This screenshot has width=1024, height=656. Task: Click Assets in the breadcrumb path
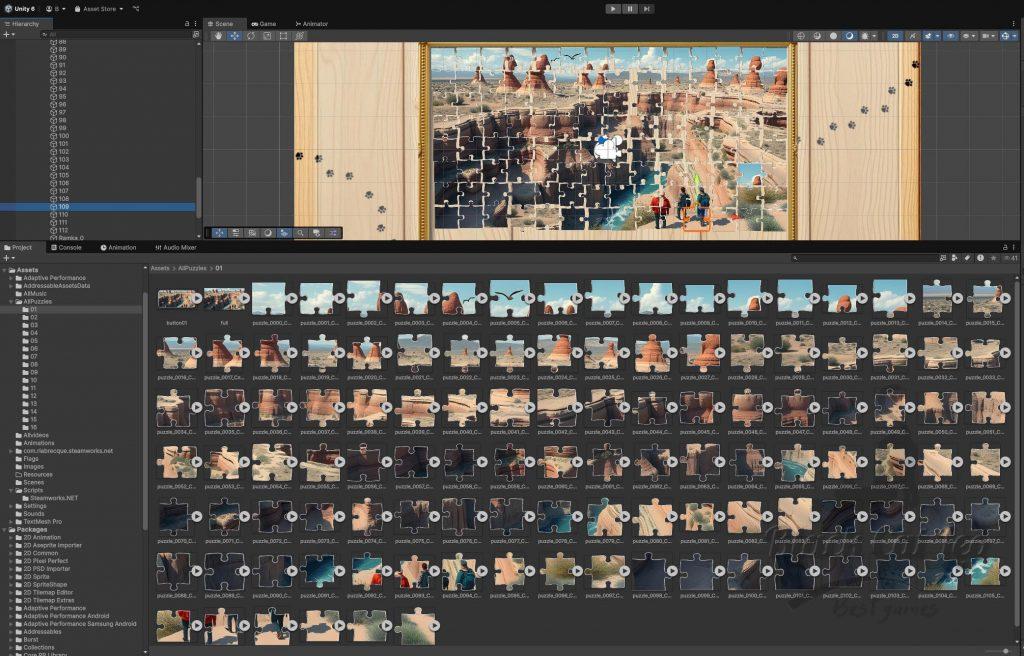coord(160,269)
